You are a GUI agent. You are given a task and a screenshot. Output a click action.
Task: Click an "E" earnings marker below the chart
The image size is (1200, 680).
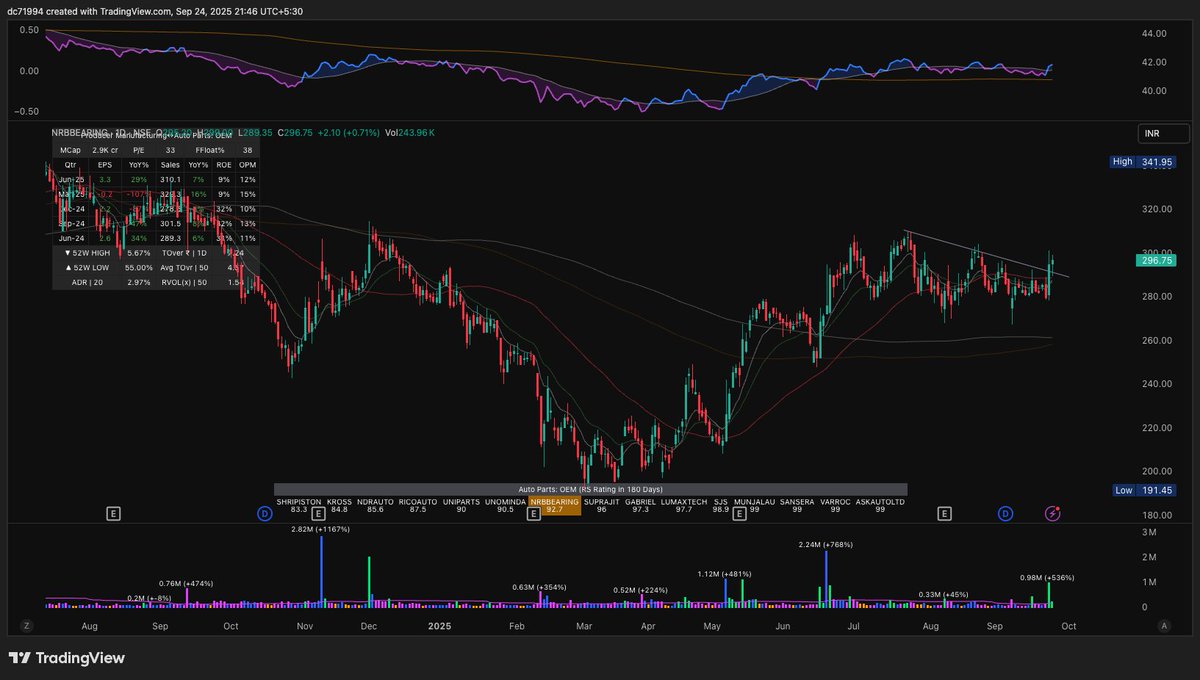coord(115,512)
